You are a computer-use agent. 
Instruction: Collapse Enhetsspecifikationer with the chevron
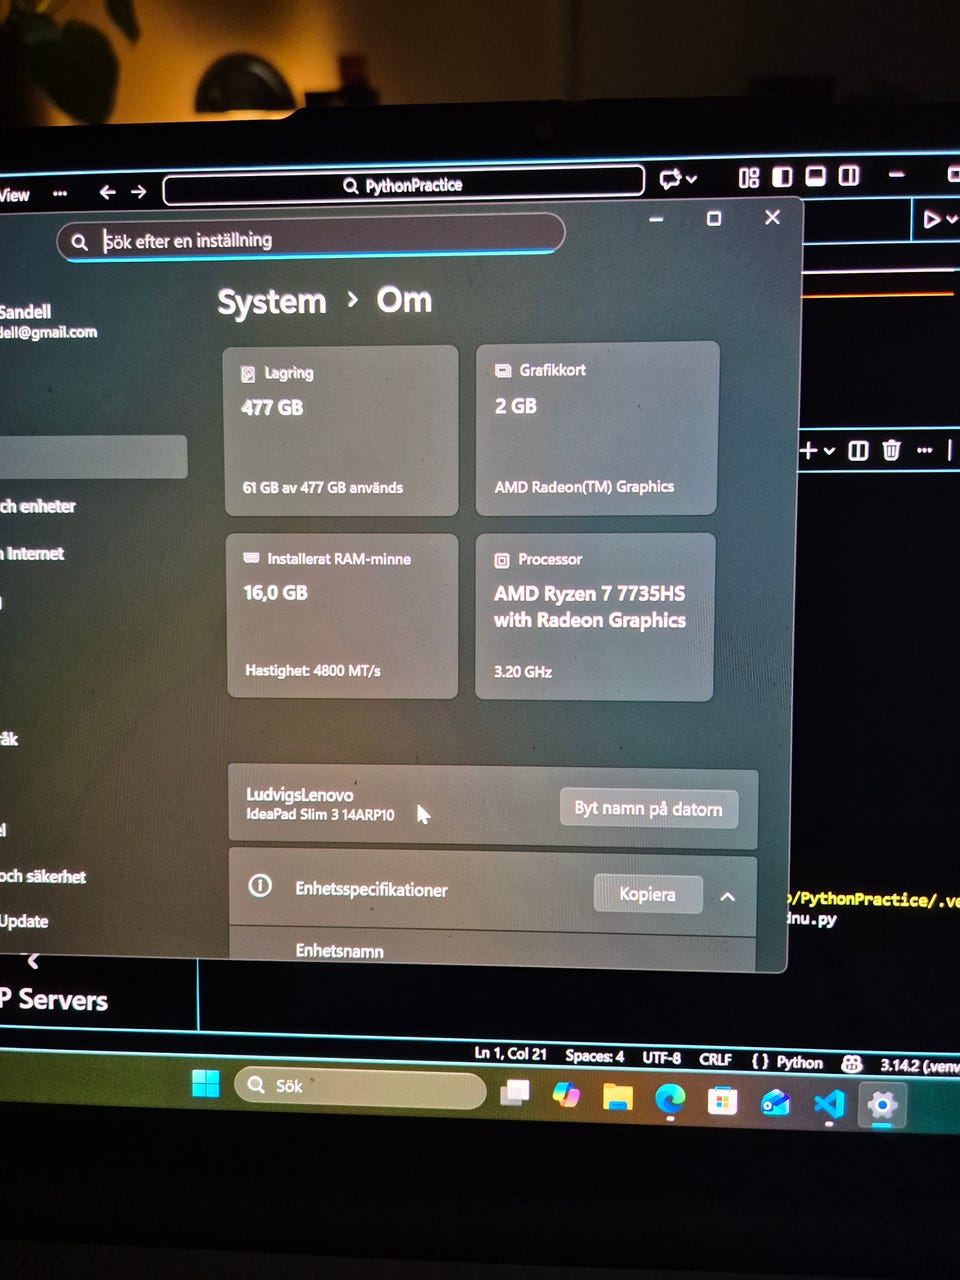[x=728, y=897]
